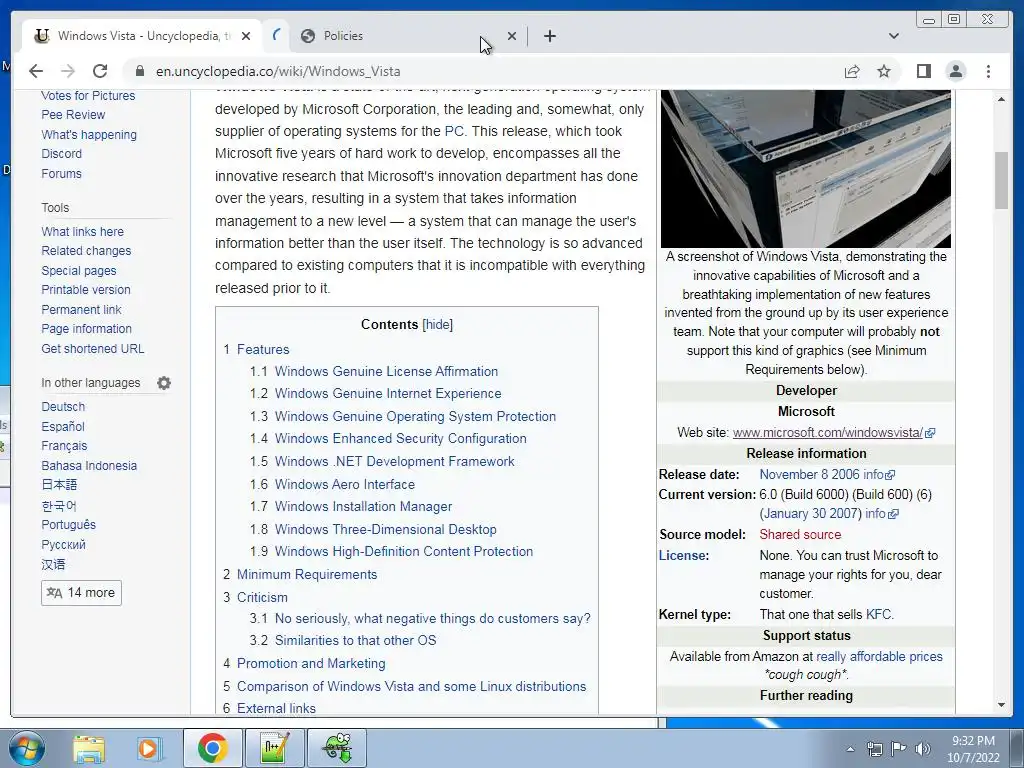Switch to Français language version
Screen dimensions: 1024x768
tap(64, 445)
